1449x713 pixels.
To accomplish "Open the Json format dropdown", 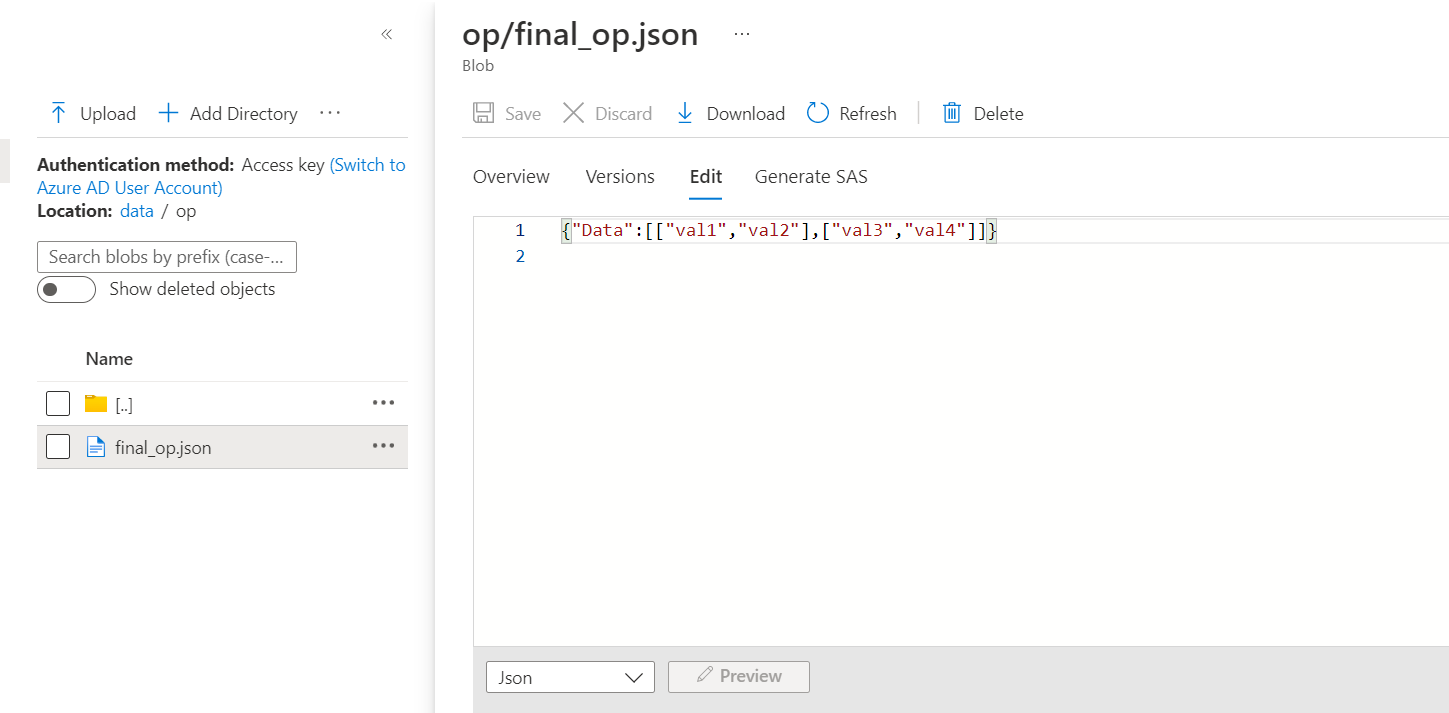I will [570, 677].
